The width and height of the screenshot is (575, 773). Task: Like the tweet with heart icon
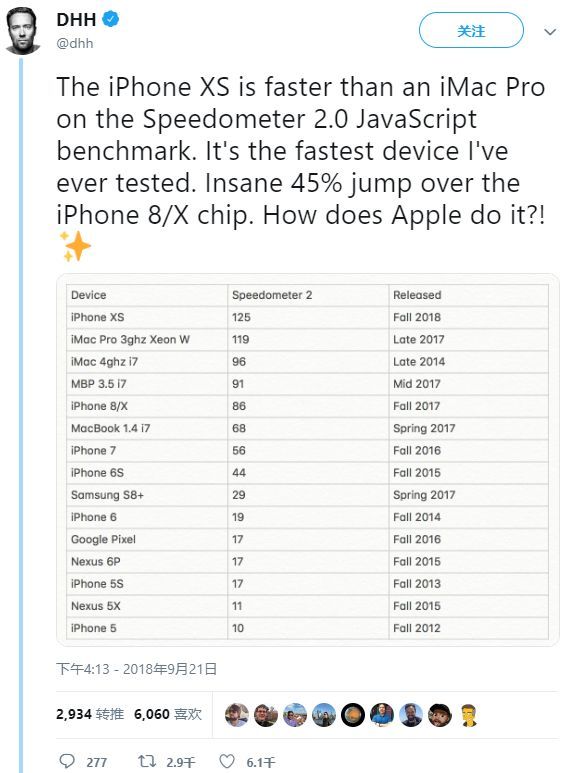coord(227,761)
